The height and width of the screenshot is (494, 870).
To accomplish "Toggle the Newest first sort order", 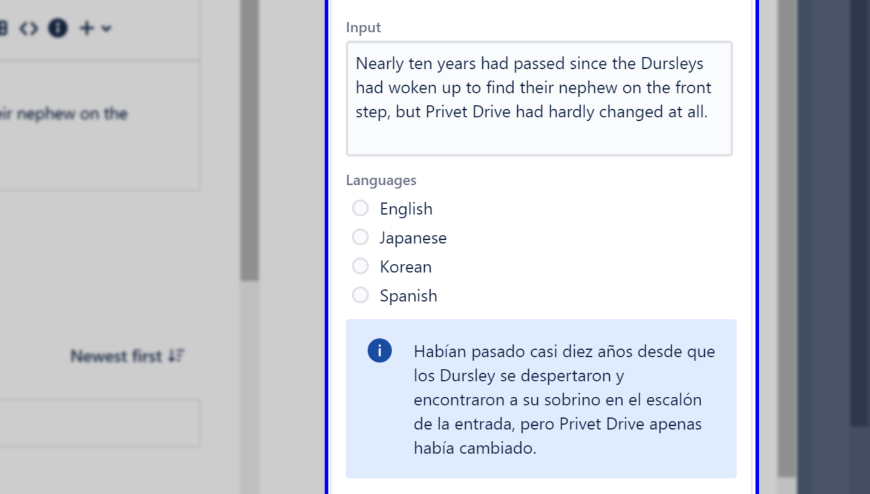I will [127, 356].
